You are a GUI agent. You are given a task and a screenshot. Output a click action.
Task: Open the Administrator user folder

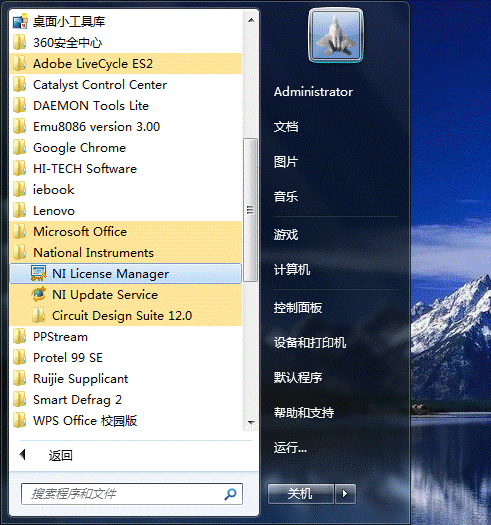[313, 92]
